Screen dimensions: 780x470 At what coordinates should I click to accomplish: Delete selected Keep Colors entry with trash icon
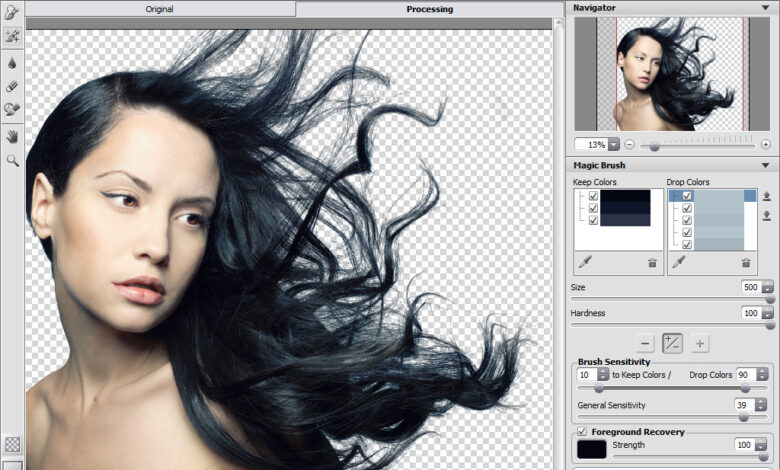click(652, 262)
